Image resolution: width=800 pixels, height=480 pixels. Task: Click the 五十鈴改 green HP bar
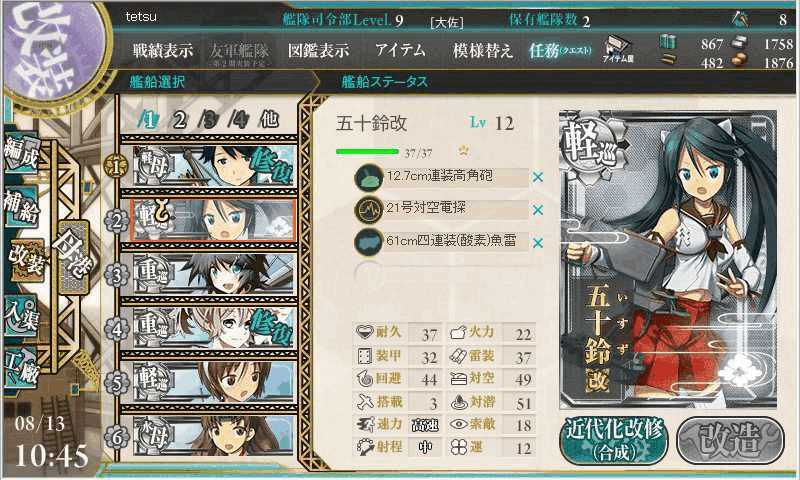pos(367,151)
